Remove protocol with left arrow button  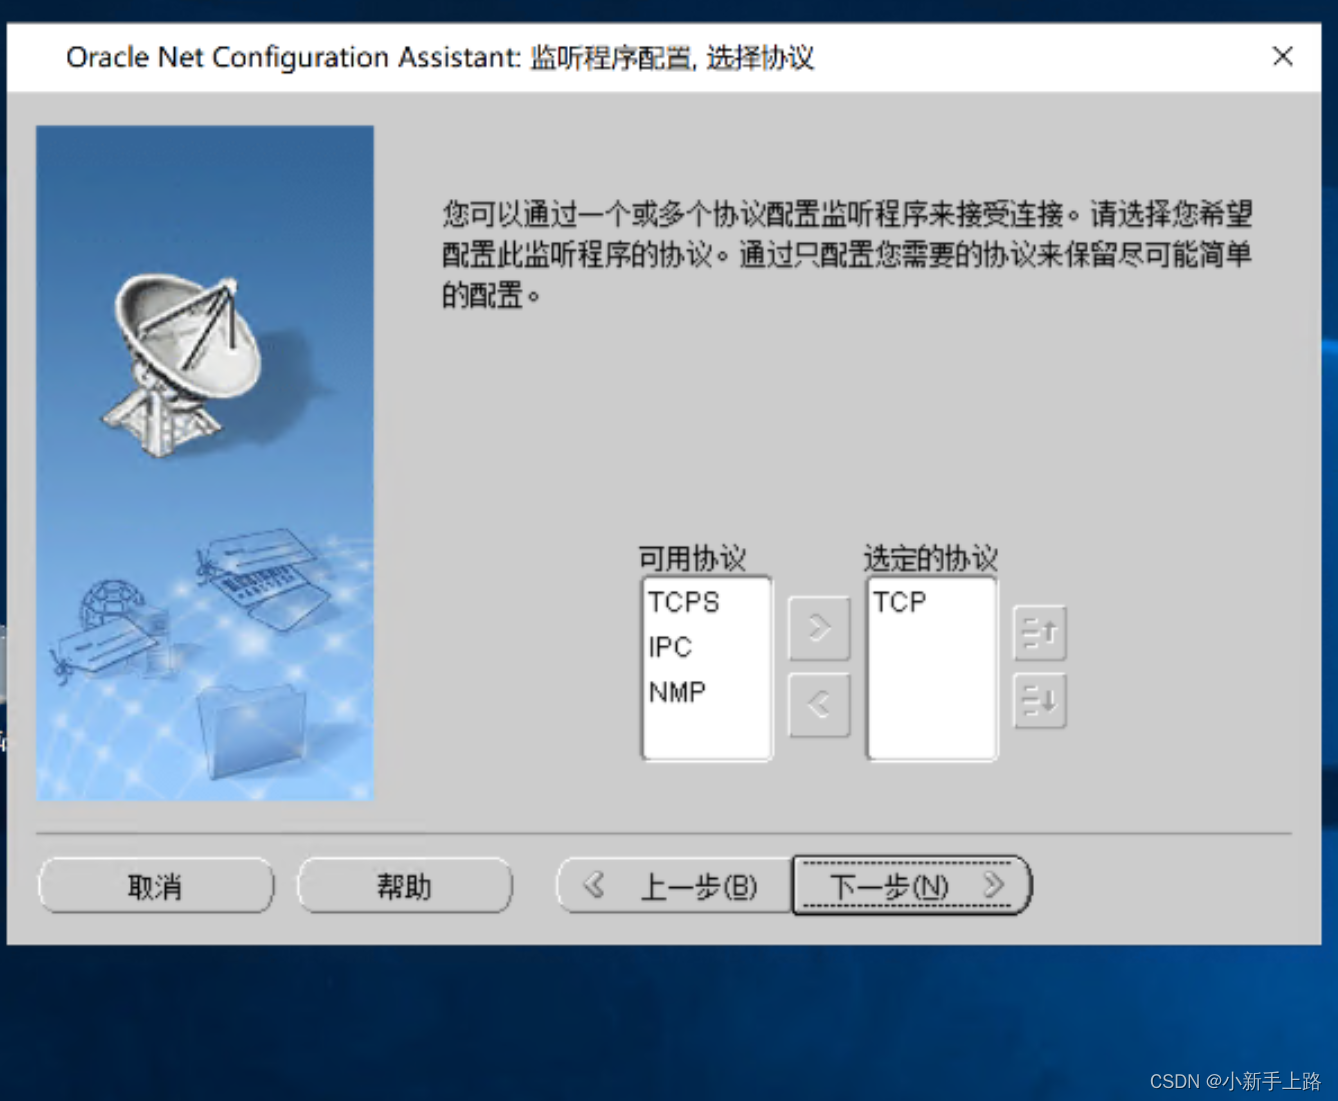click(x=819, y=704)
